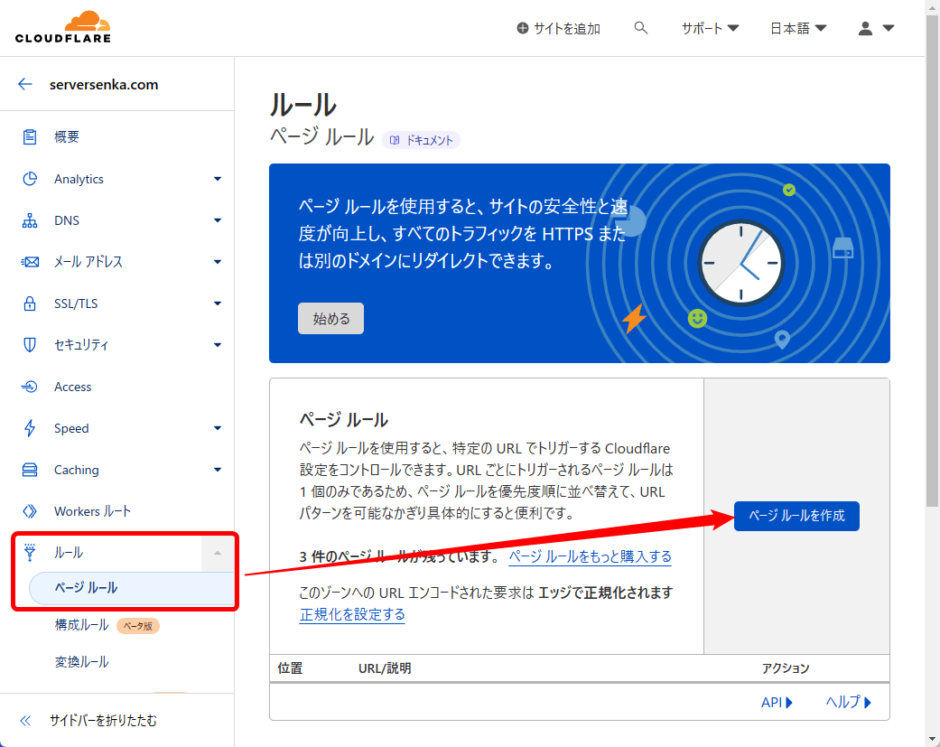The image size is (940, 747).
Task: Click the ページ ルールを作成 button
Action: point(796,516)
